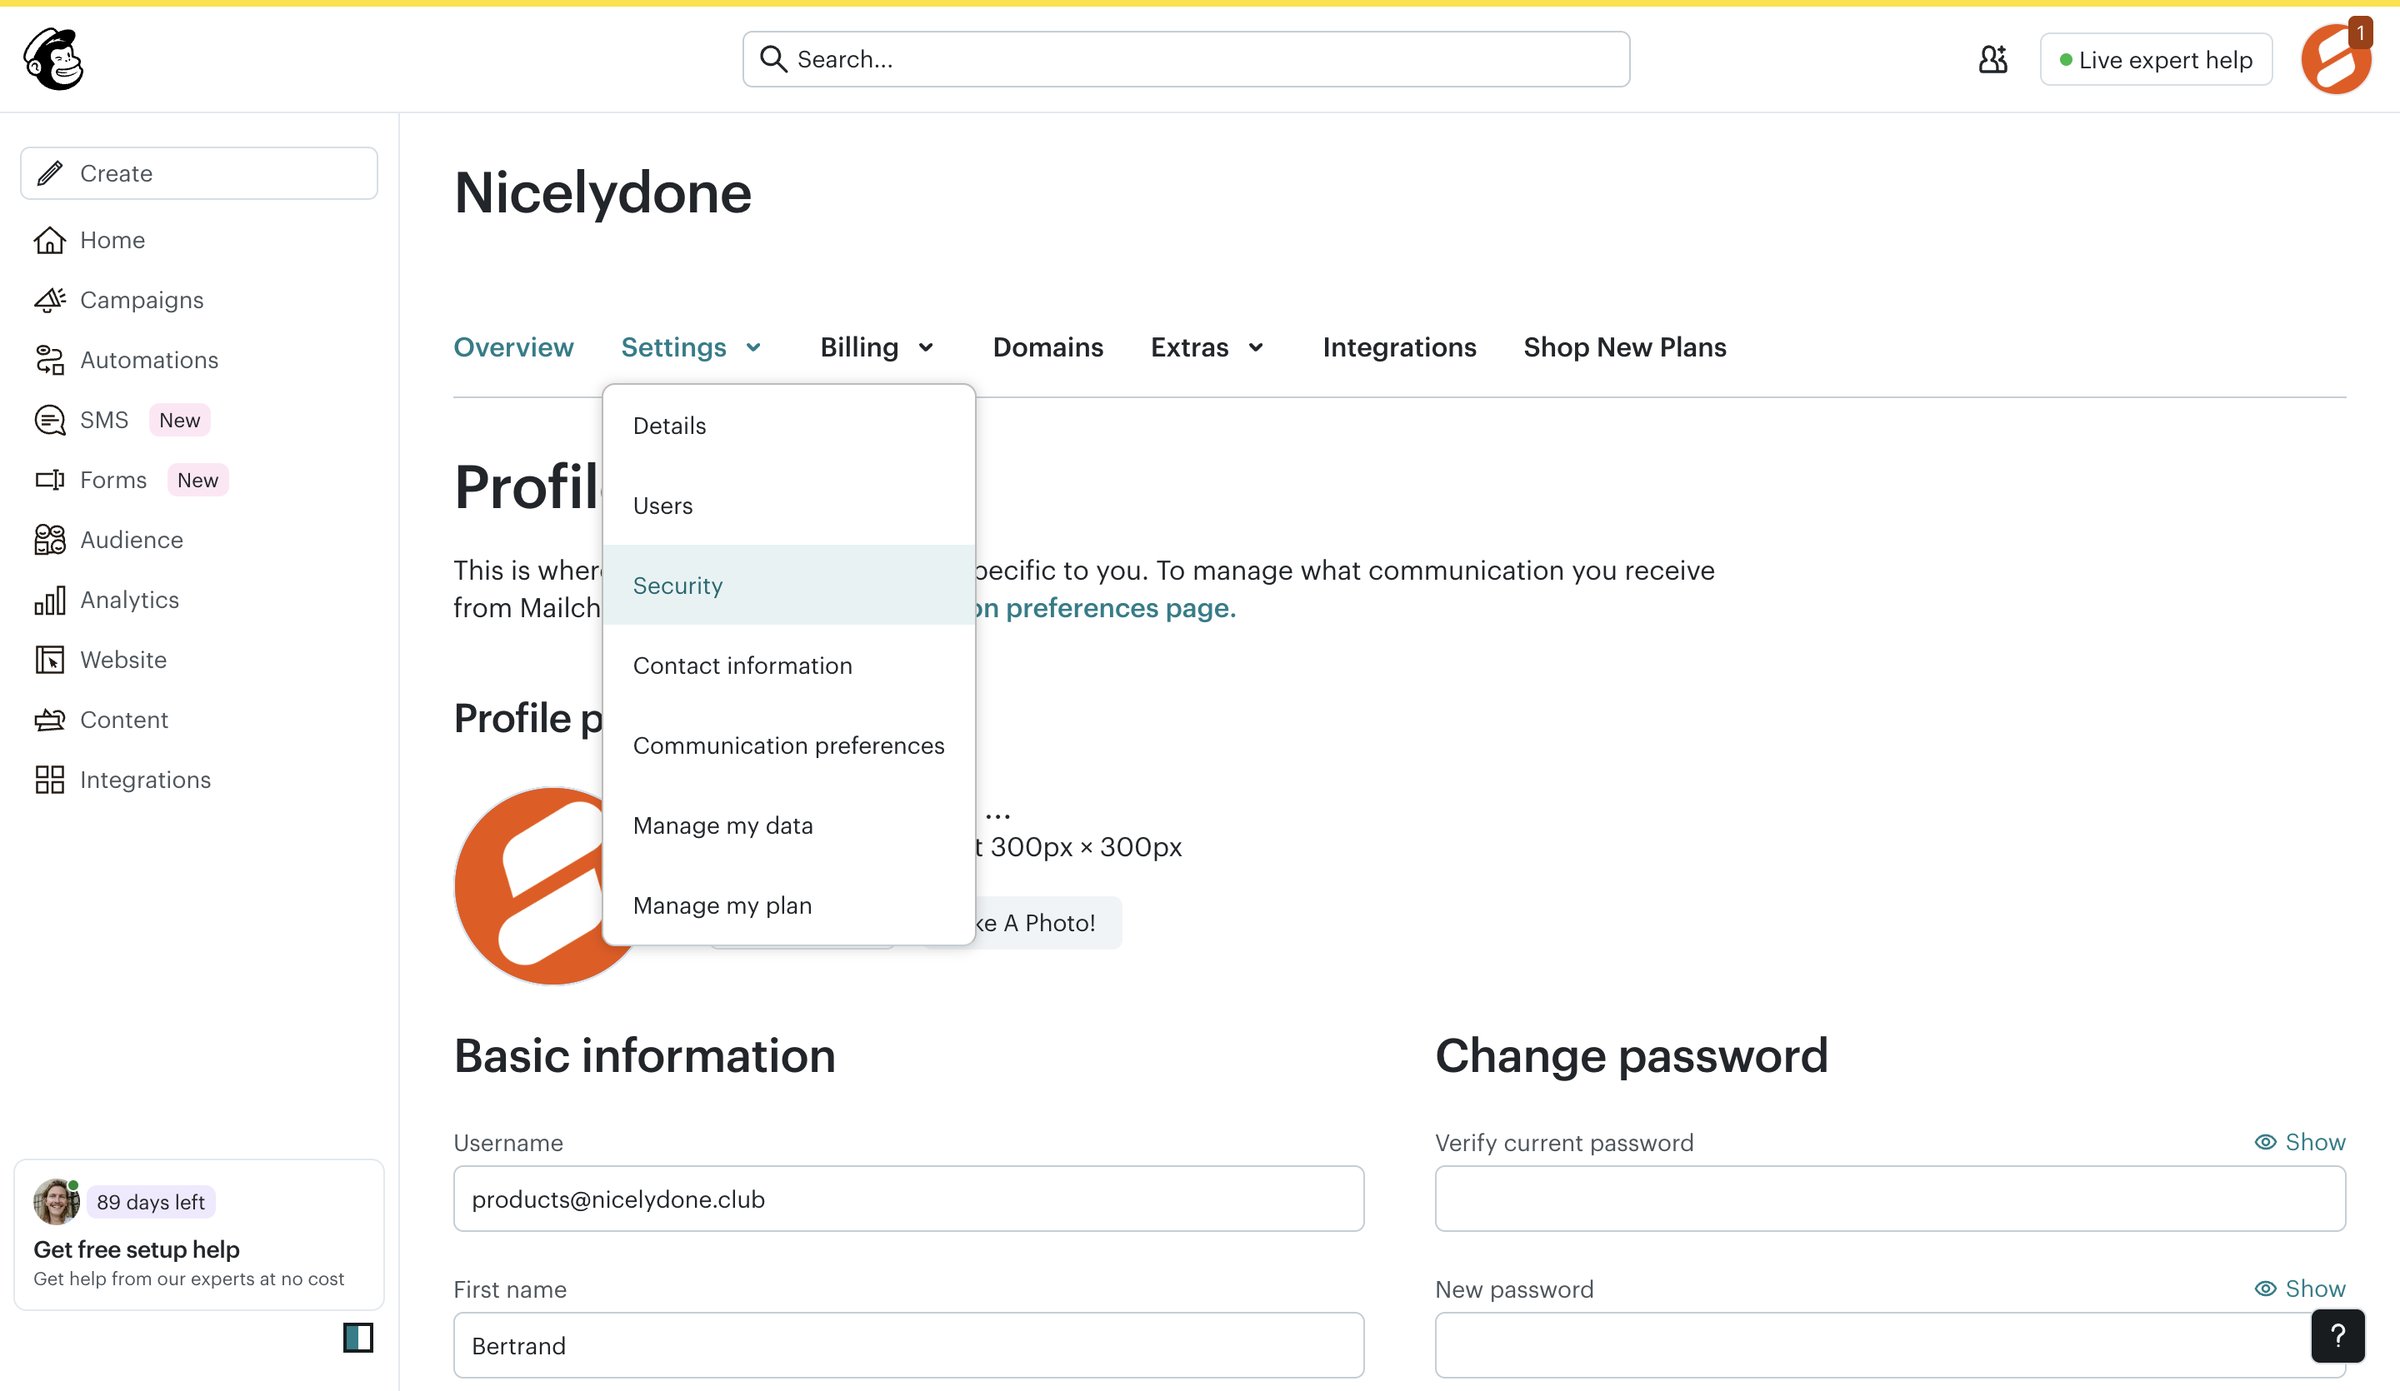Open the Extras tab label

(x=1189, y=347)
